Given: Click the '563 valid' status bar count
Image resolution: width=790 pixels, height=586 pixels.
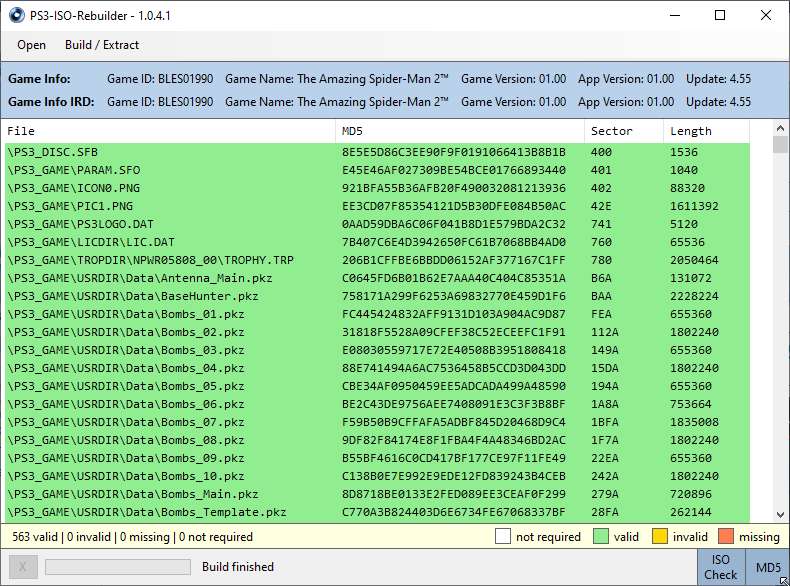Looking at the screenshot, I should coord(35,537).
